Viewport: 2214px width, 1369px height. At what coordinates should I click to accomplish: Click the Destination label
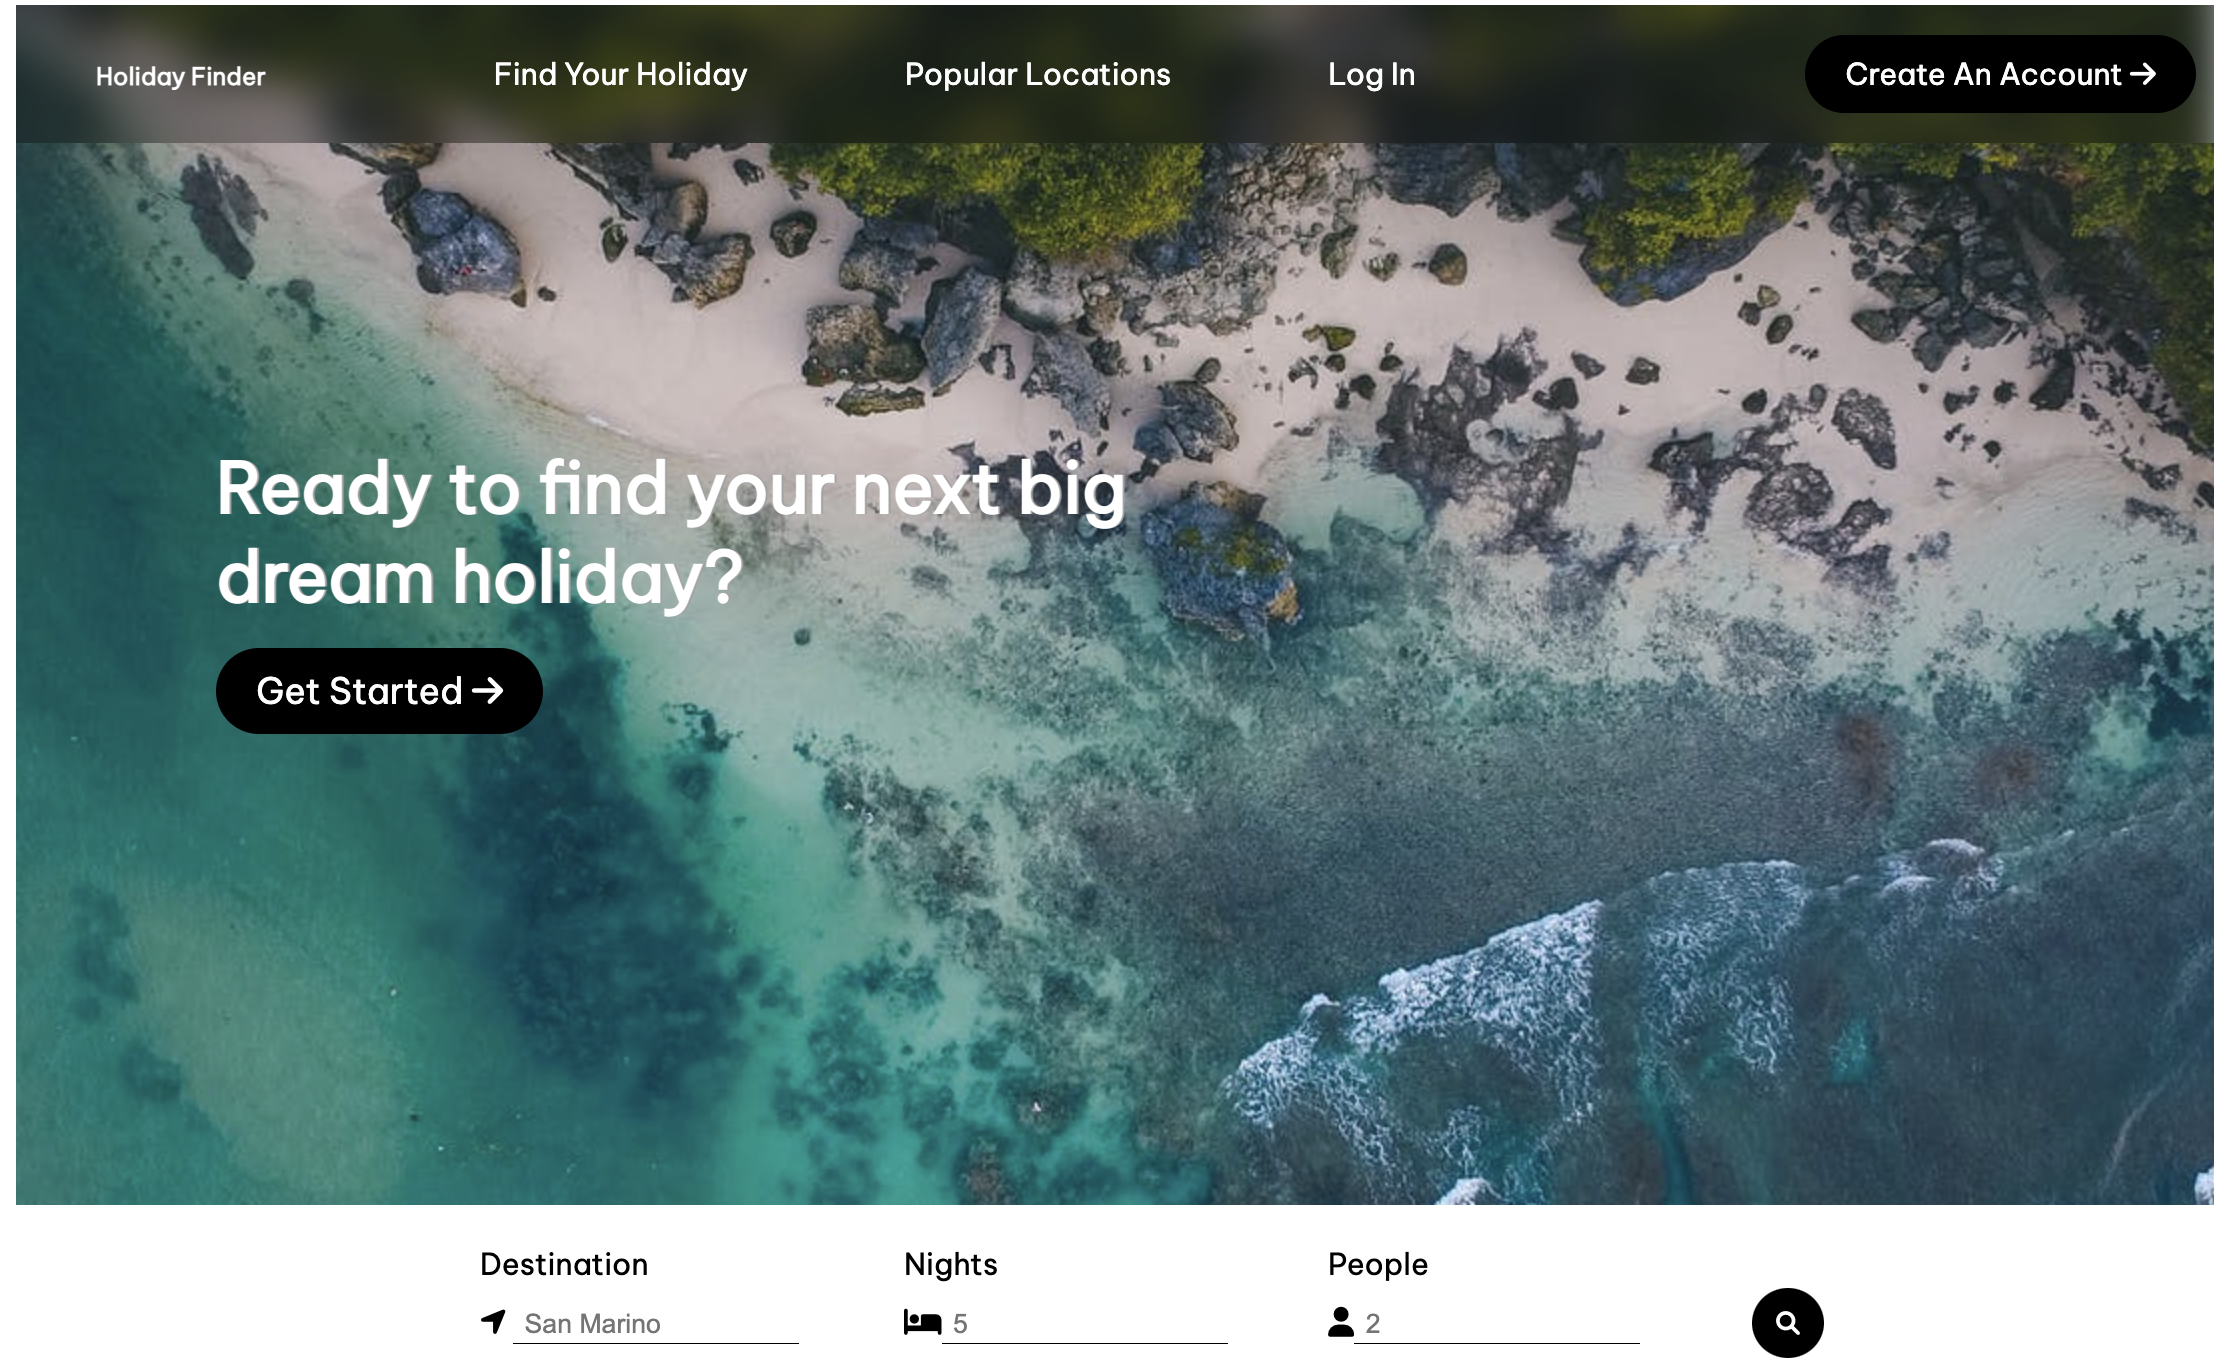click(564, 1264)
